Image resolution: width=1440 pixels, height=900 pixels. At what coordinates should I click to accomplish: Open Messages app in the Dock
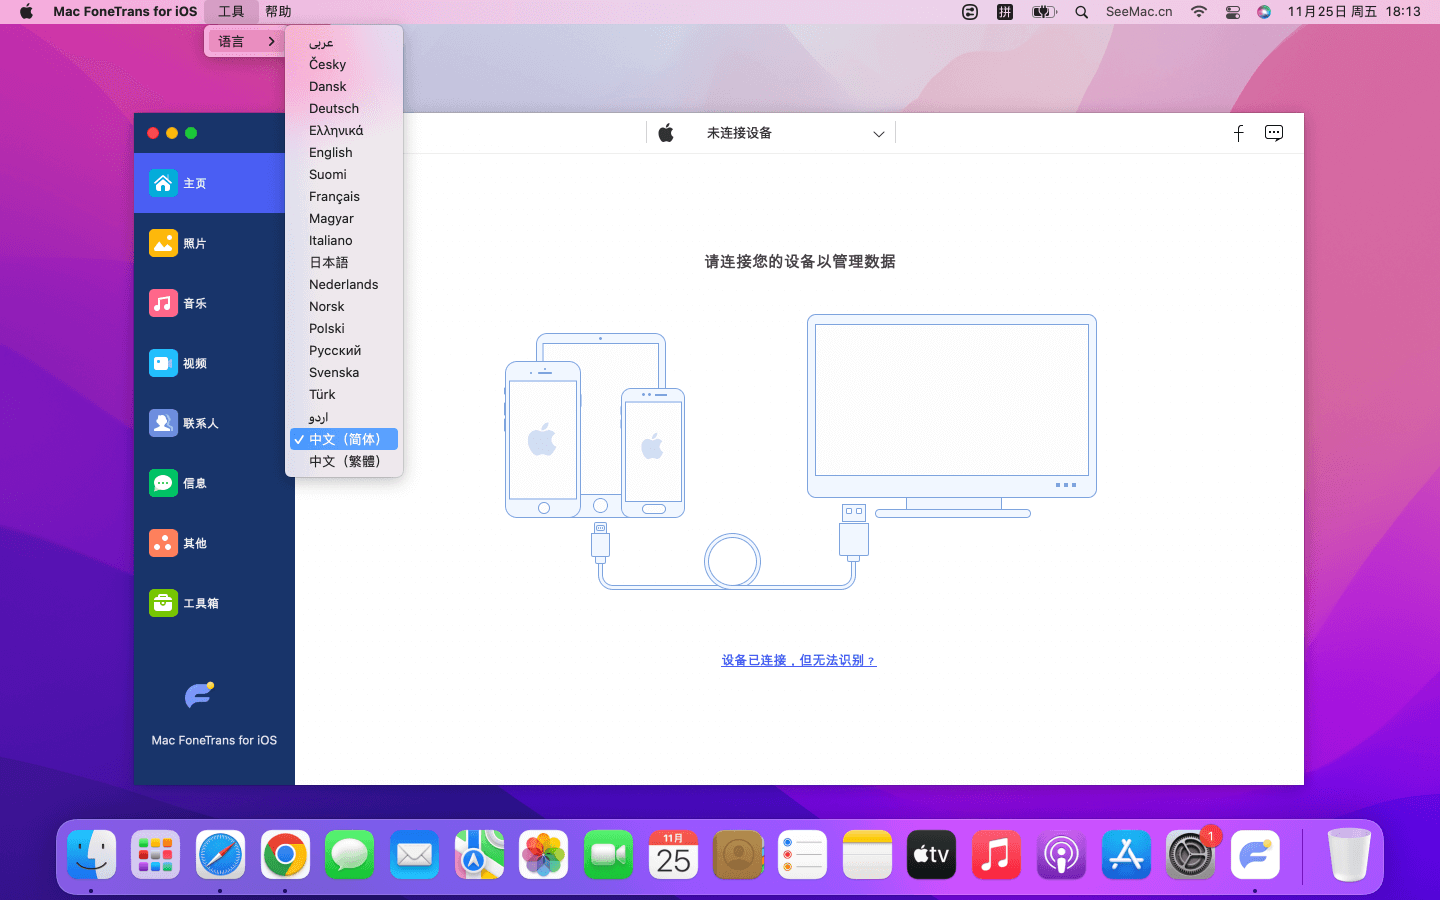tap(350, 855)
